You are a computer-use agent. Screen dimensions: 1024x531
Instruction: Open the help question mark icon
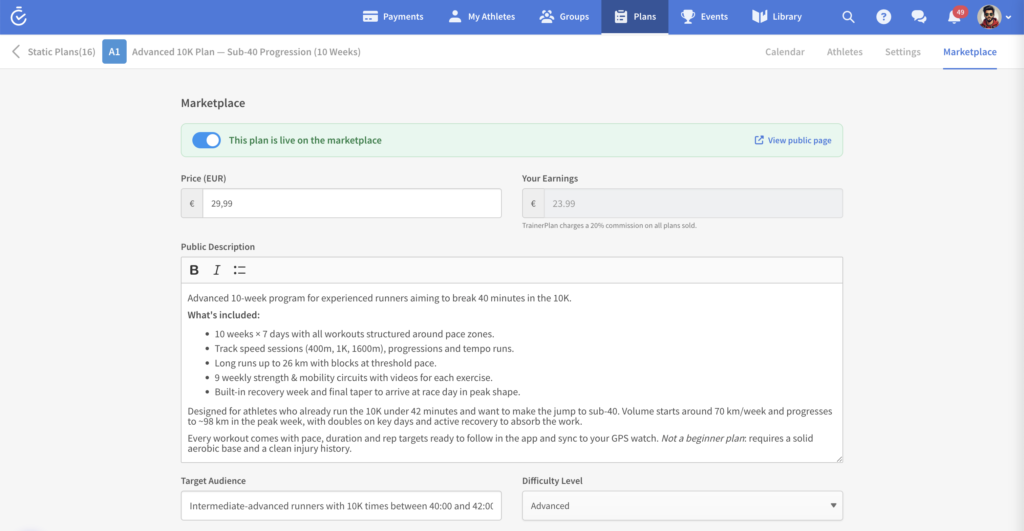(883, 17)
